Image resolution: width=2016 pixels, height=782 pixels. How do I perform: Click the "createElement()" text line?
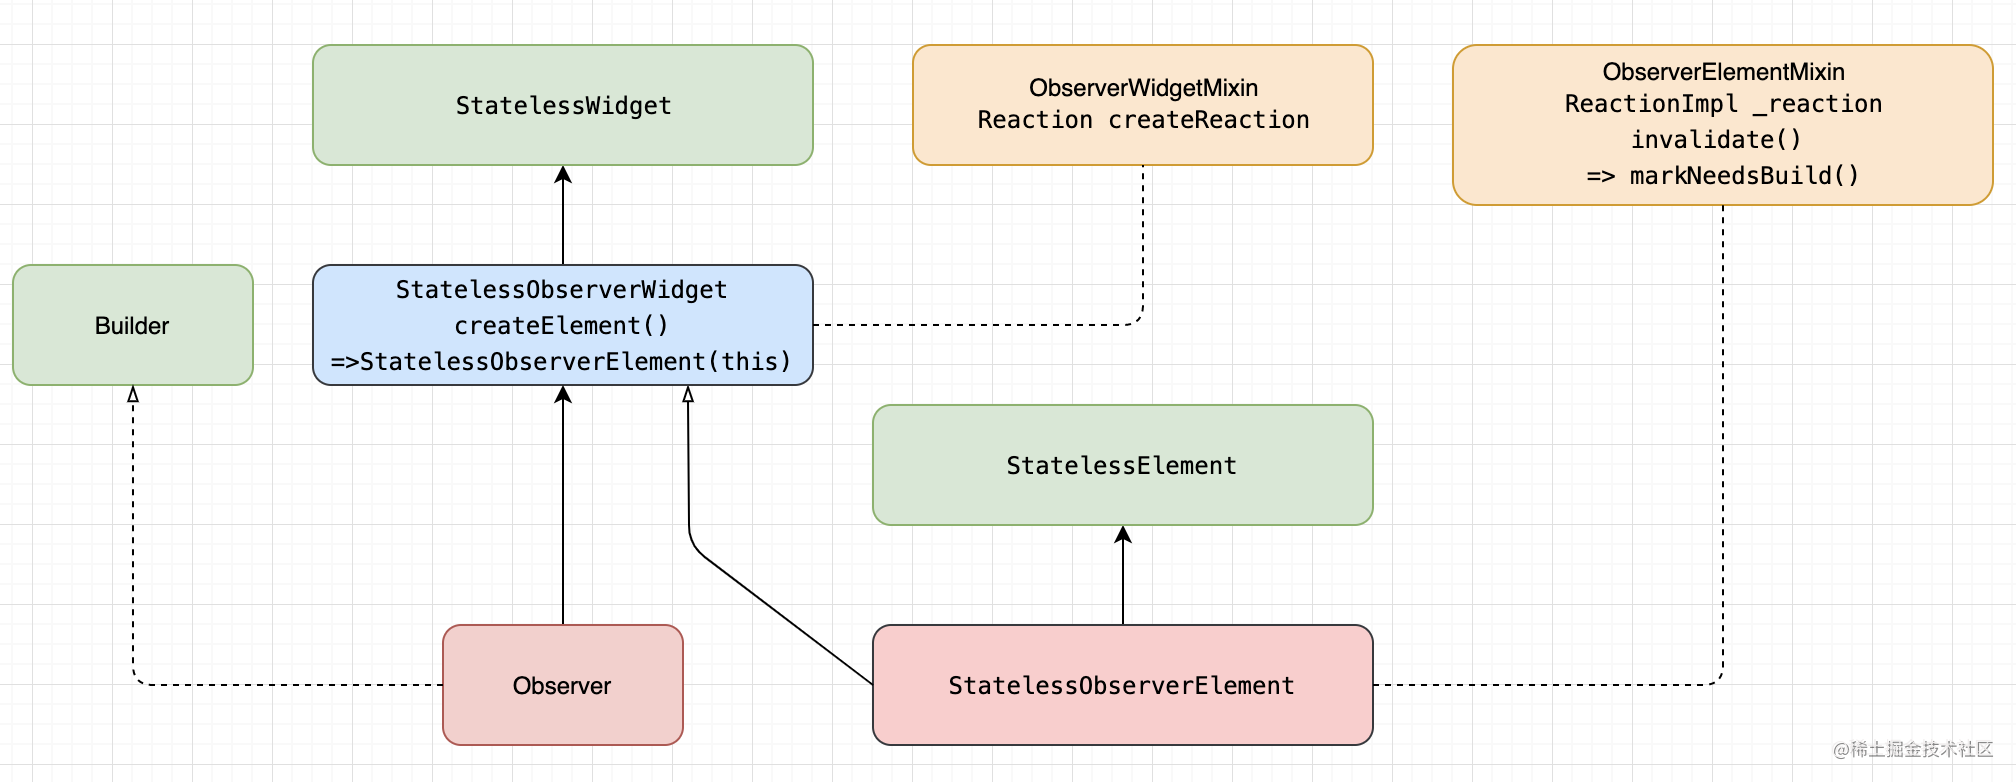coord(561,326)
